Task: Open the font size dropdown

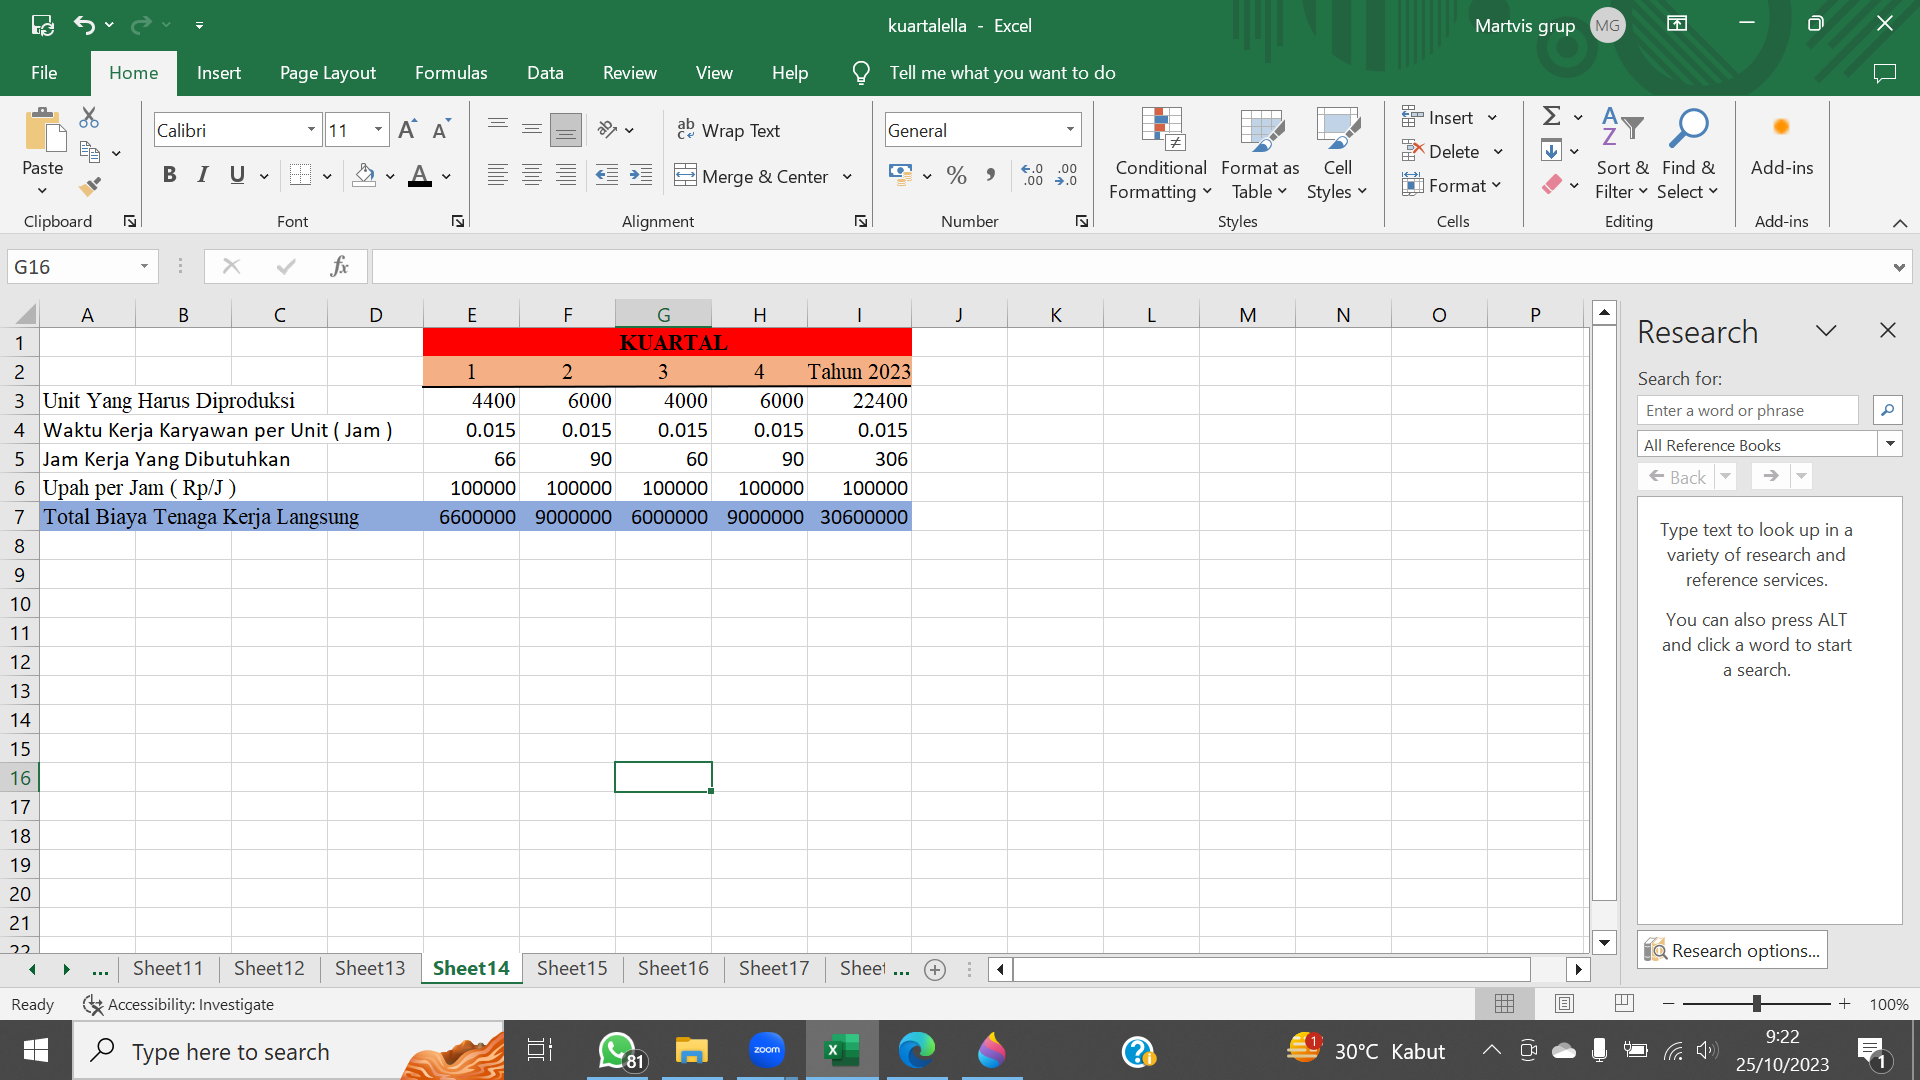Action: [378, 130]
